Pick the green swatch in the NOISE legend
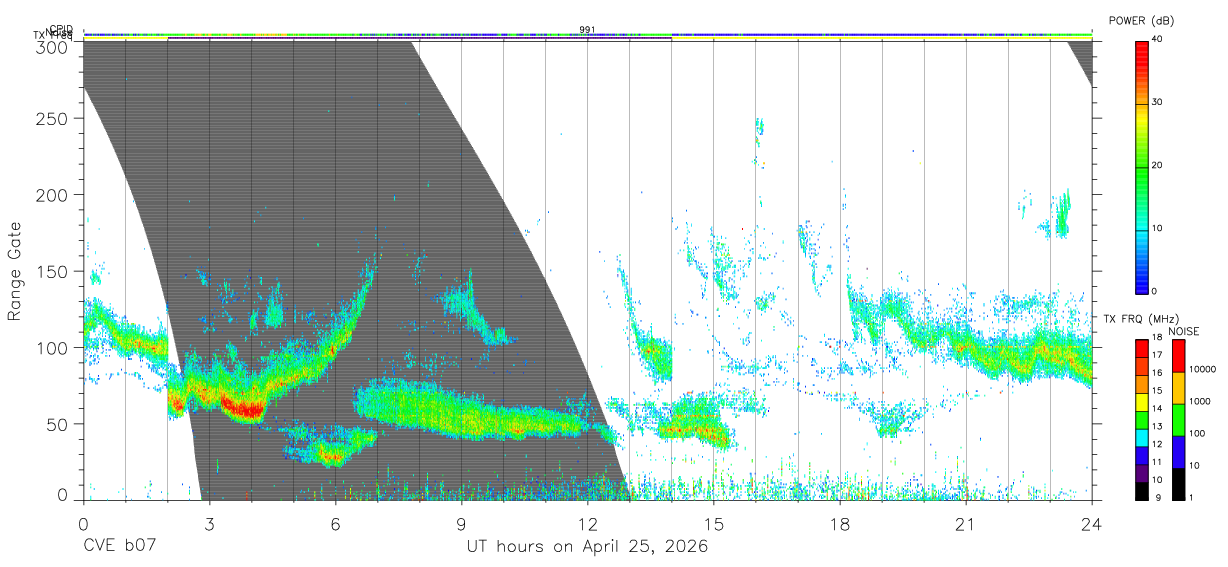This screenshot has height=567, width=1228. click(x=1177, y=419)
